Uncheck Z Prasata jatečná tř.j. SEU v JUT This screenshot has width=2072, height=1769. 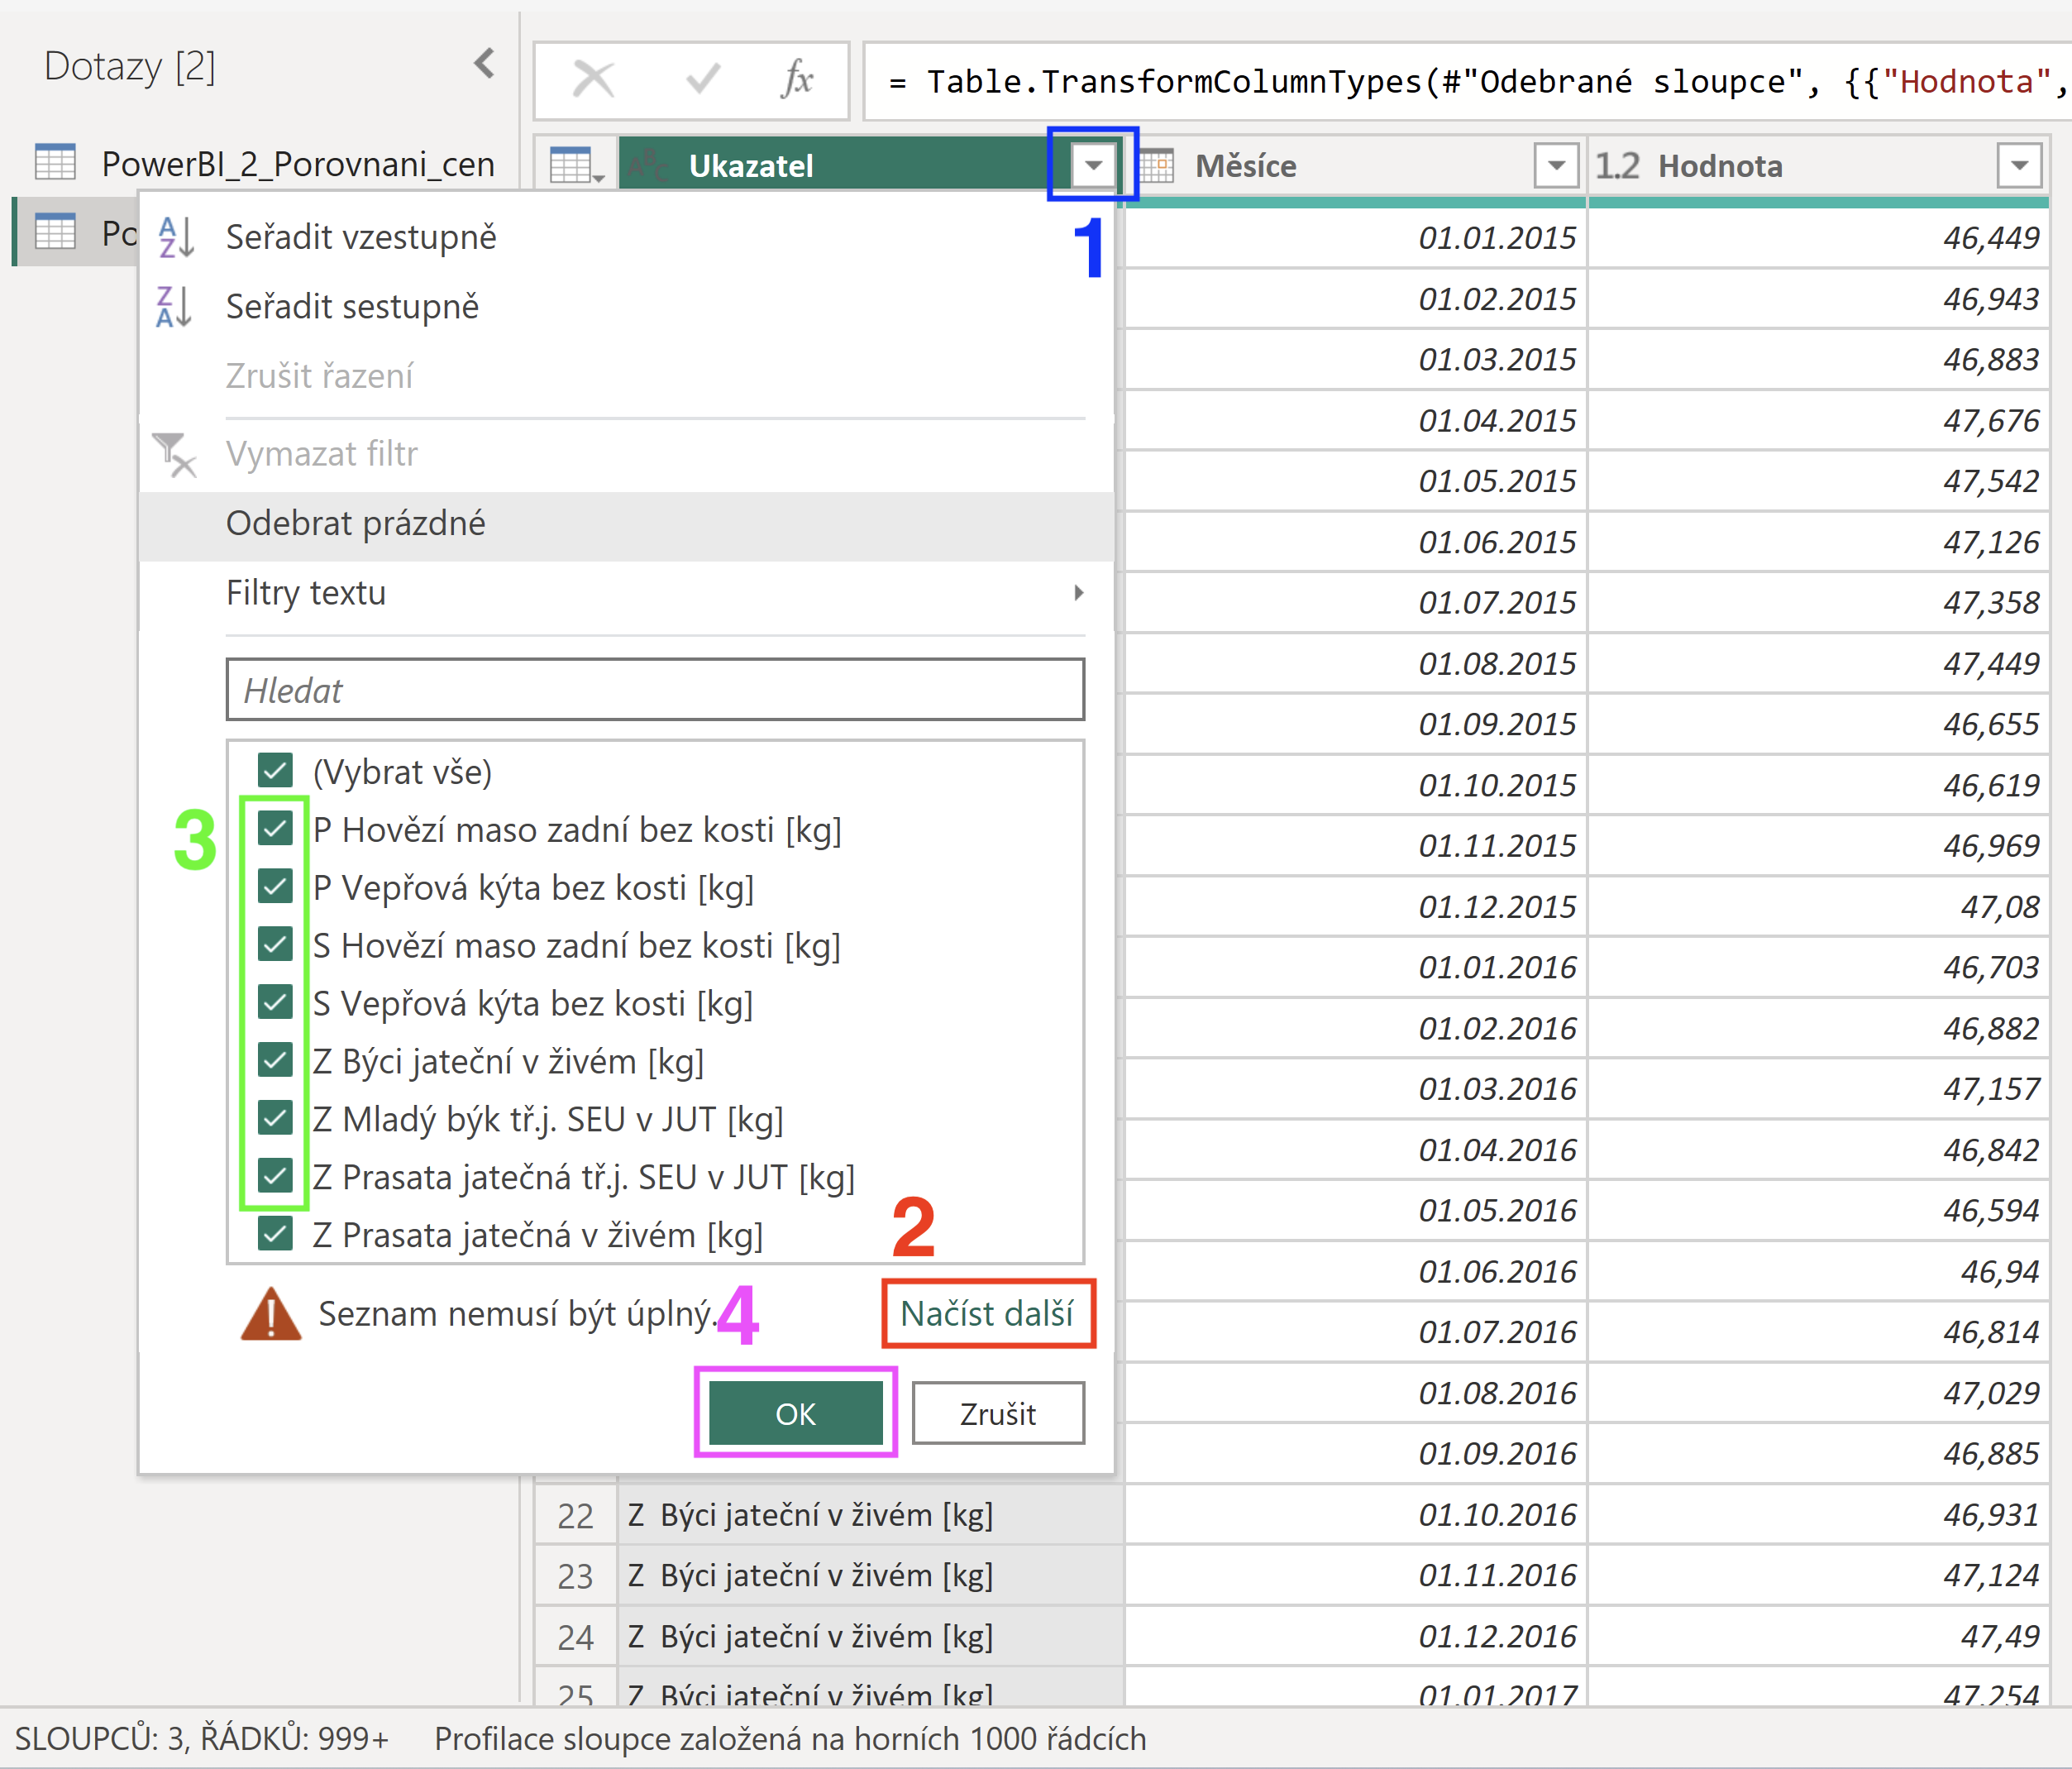click(275, 1176)
